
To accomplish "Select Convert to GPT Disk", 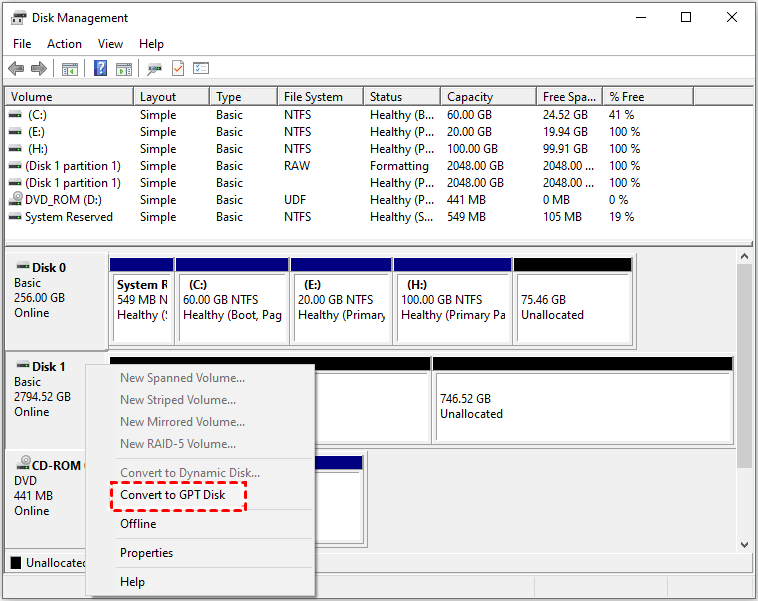I will click(x=173, y=495).
